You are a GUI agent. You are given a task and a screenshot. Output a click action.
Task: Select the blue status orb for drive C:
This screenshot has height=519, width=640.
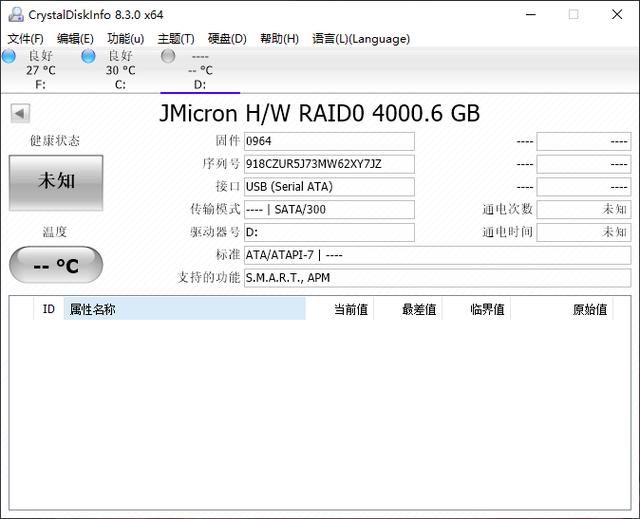tap(88, 56)
